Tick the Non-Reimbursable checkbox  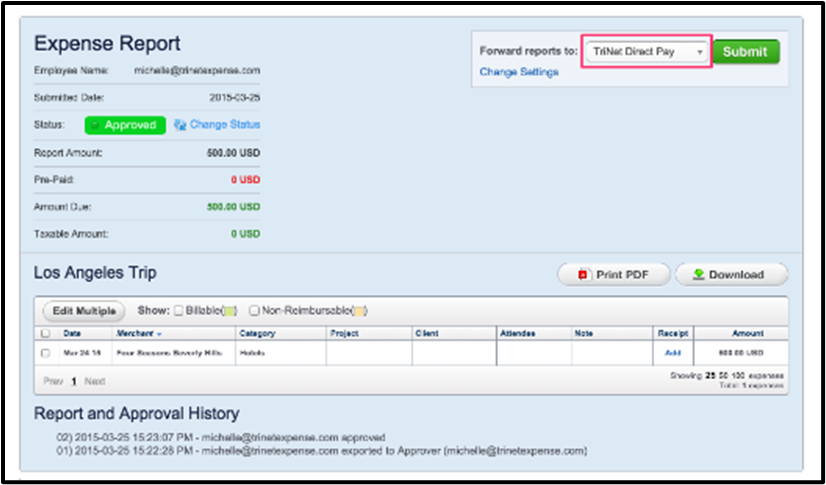pyautogui.click(x=254, y=311)
